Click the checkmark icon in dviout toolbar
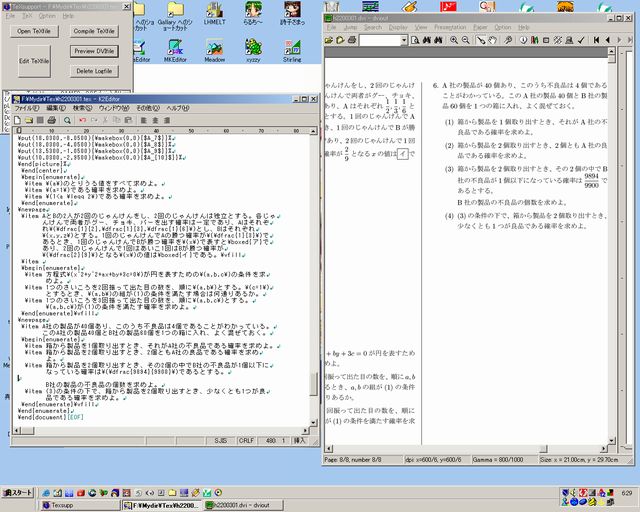 pyautogui.click(x=581, y=40)
